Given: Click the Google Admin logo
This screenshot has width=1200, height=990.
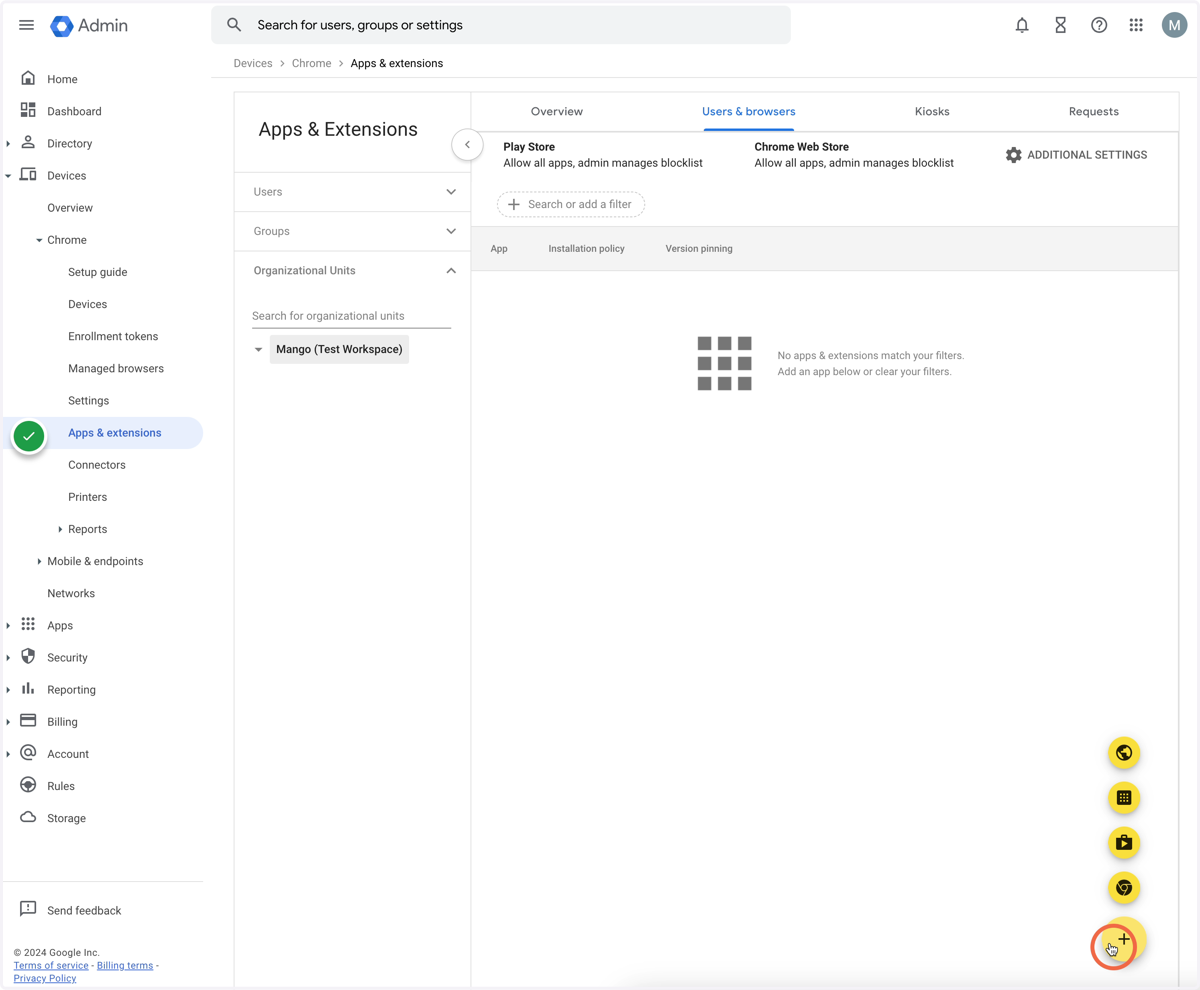Looking at the screenshot, I should 90,26.
